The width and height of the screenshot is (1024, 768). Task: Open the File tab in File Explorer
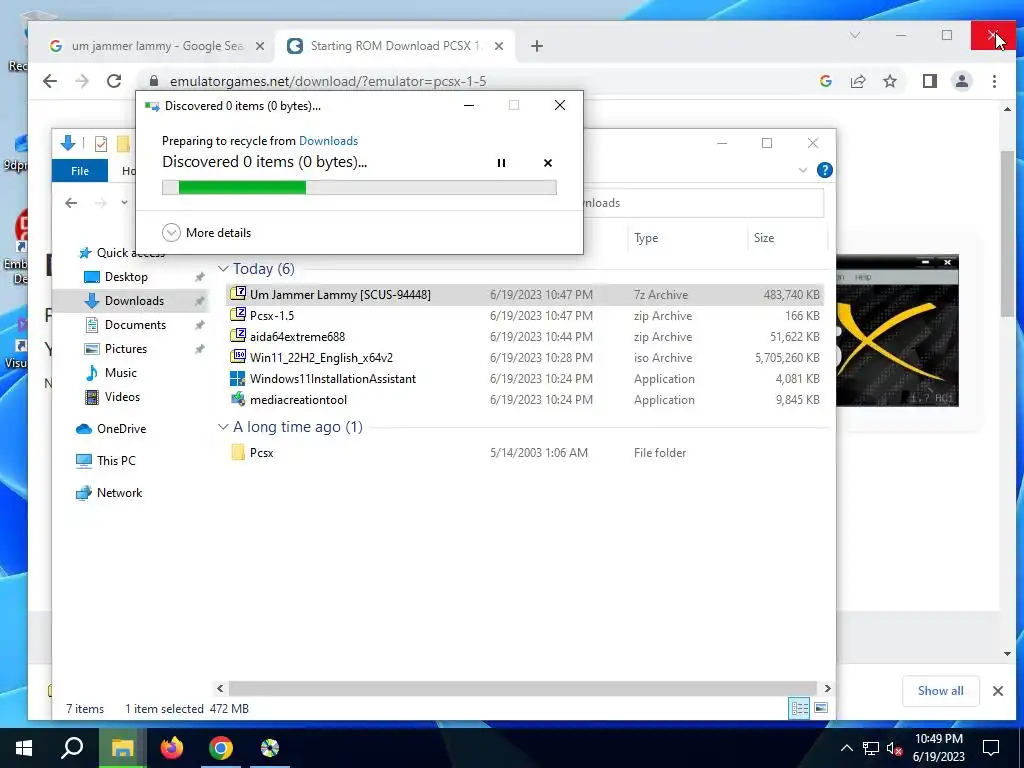tap(80, 170)
